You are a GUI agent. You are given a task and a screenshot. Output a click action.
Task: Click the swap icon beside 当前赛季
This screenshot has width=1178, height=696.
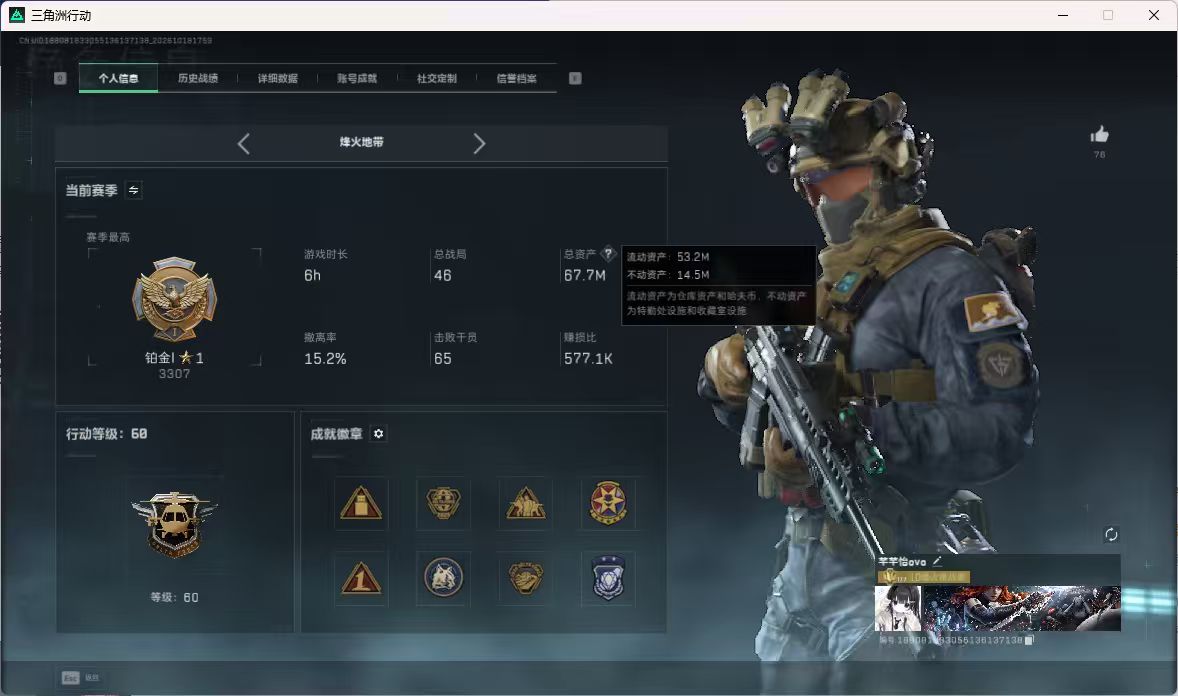tap(134, 190)
